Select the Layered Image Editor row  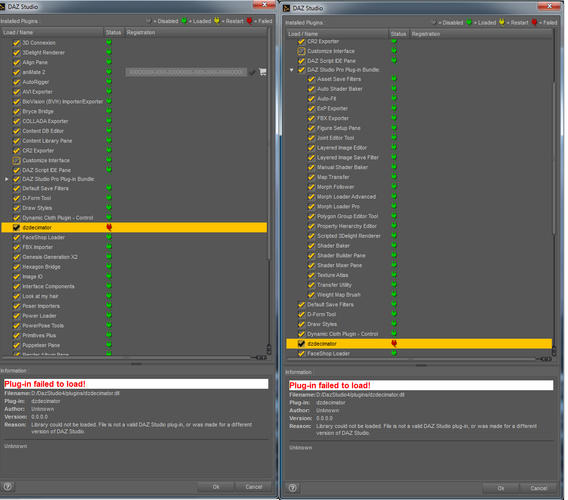[x=419, y=147]
